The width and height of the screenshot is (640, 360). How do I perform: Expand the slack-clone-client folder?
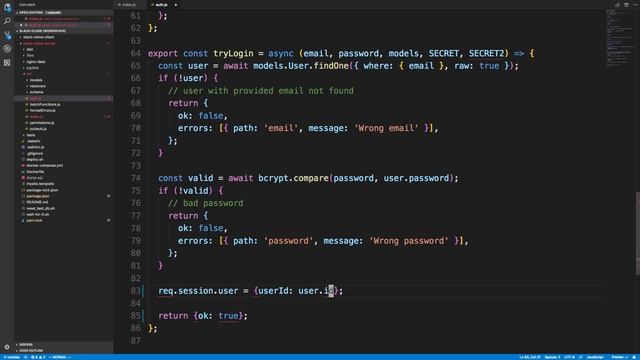(x=38, y=37)
